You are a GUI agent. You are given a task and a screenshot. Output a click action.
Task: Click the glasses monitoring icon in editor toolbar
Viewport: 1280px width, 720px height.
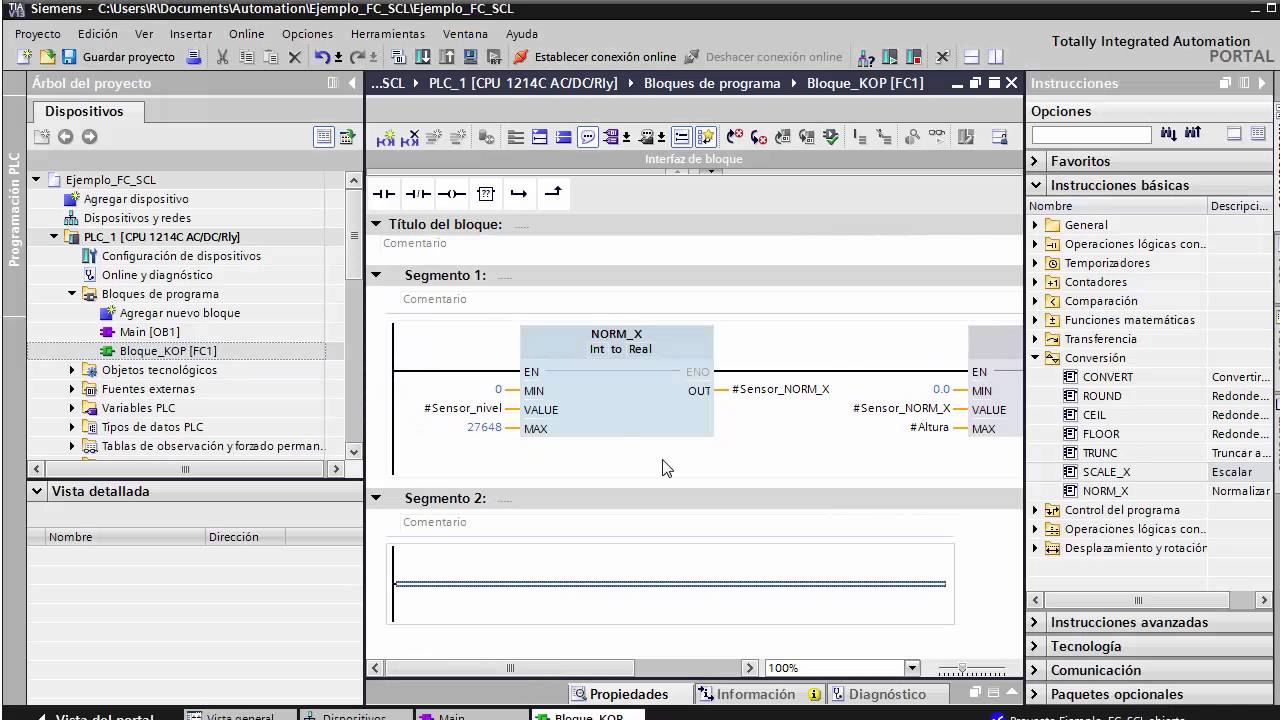937,137
